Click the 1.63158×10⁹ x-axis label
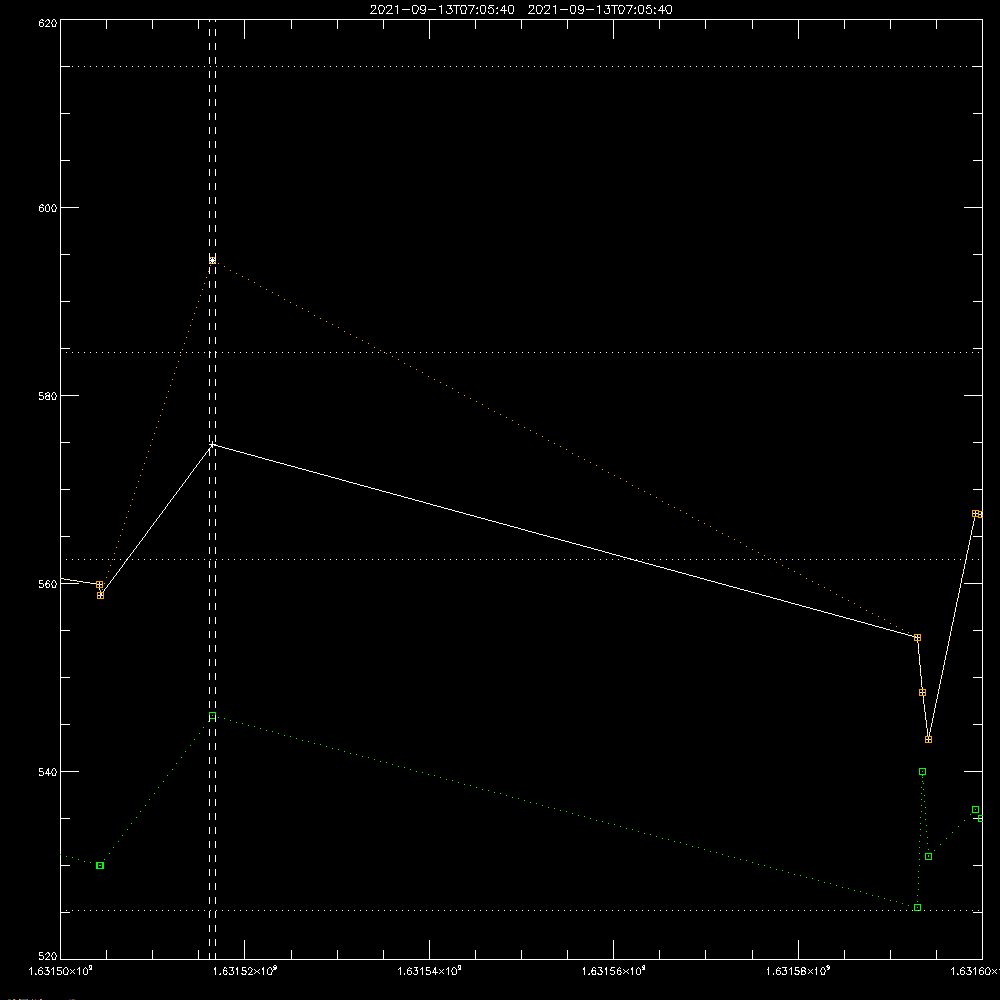 pyautogui.click(x=798, y=971)
